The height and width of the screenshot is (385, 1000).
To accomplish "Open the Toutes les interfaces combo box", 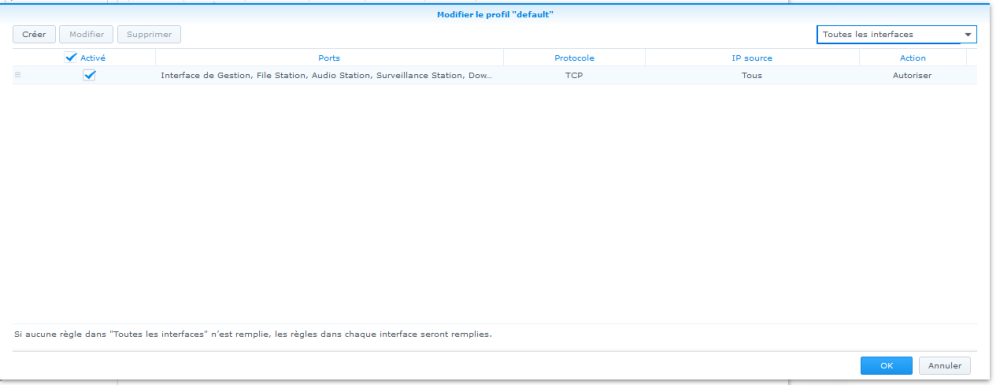I will (x=896, y=34).
